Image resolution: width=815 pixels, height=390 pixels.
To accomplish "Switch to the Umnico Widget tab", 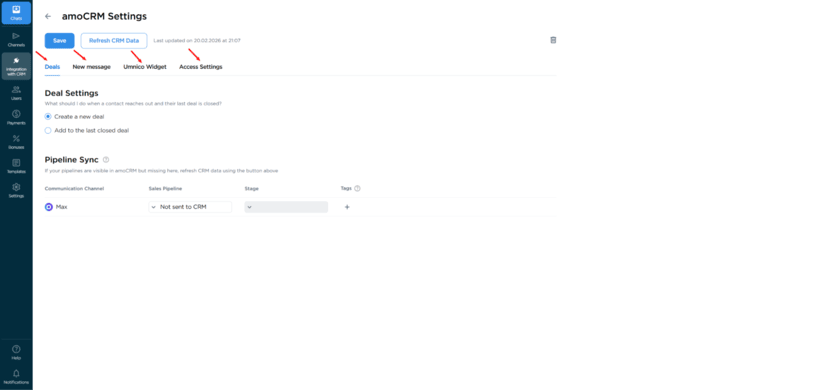I will [x=145, y=67].
